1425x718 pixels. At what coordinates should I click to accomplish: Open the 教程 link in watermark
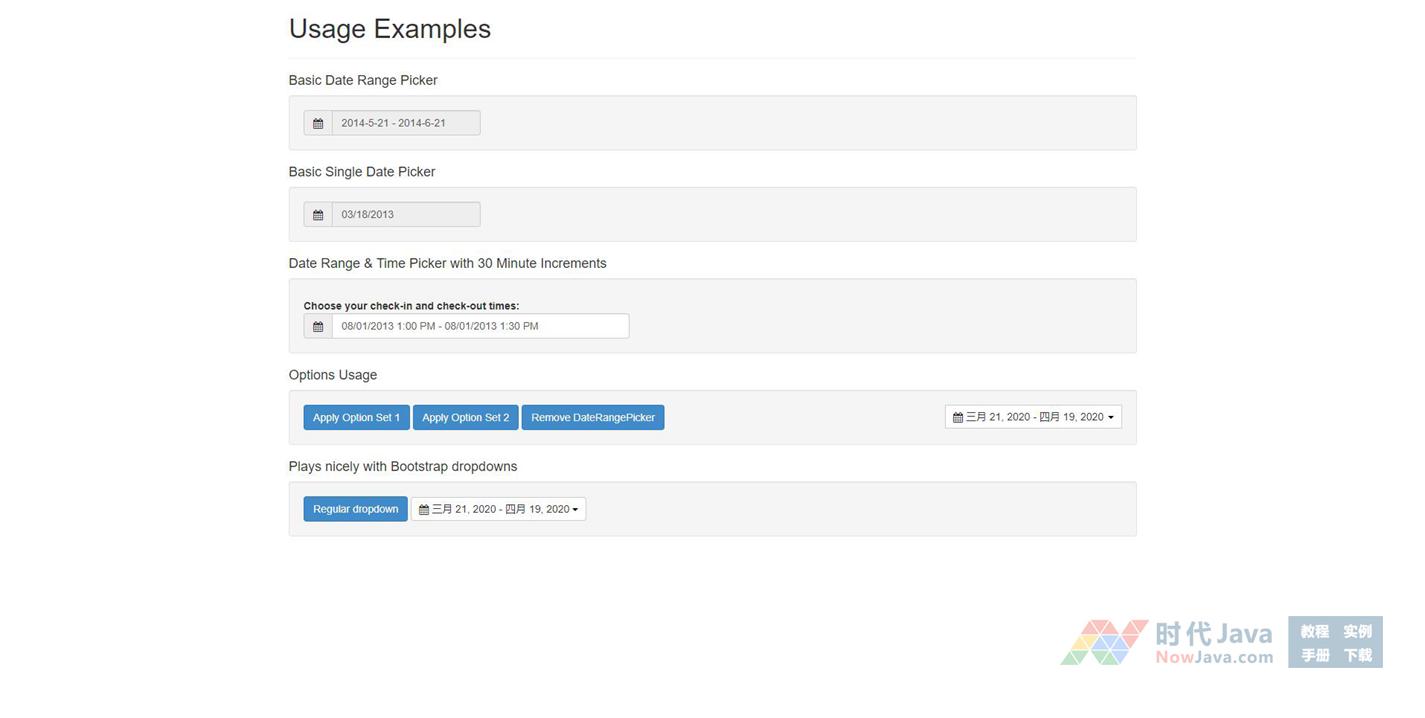pos(1314,631)
